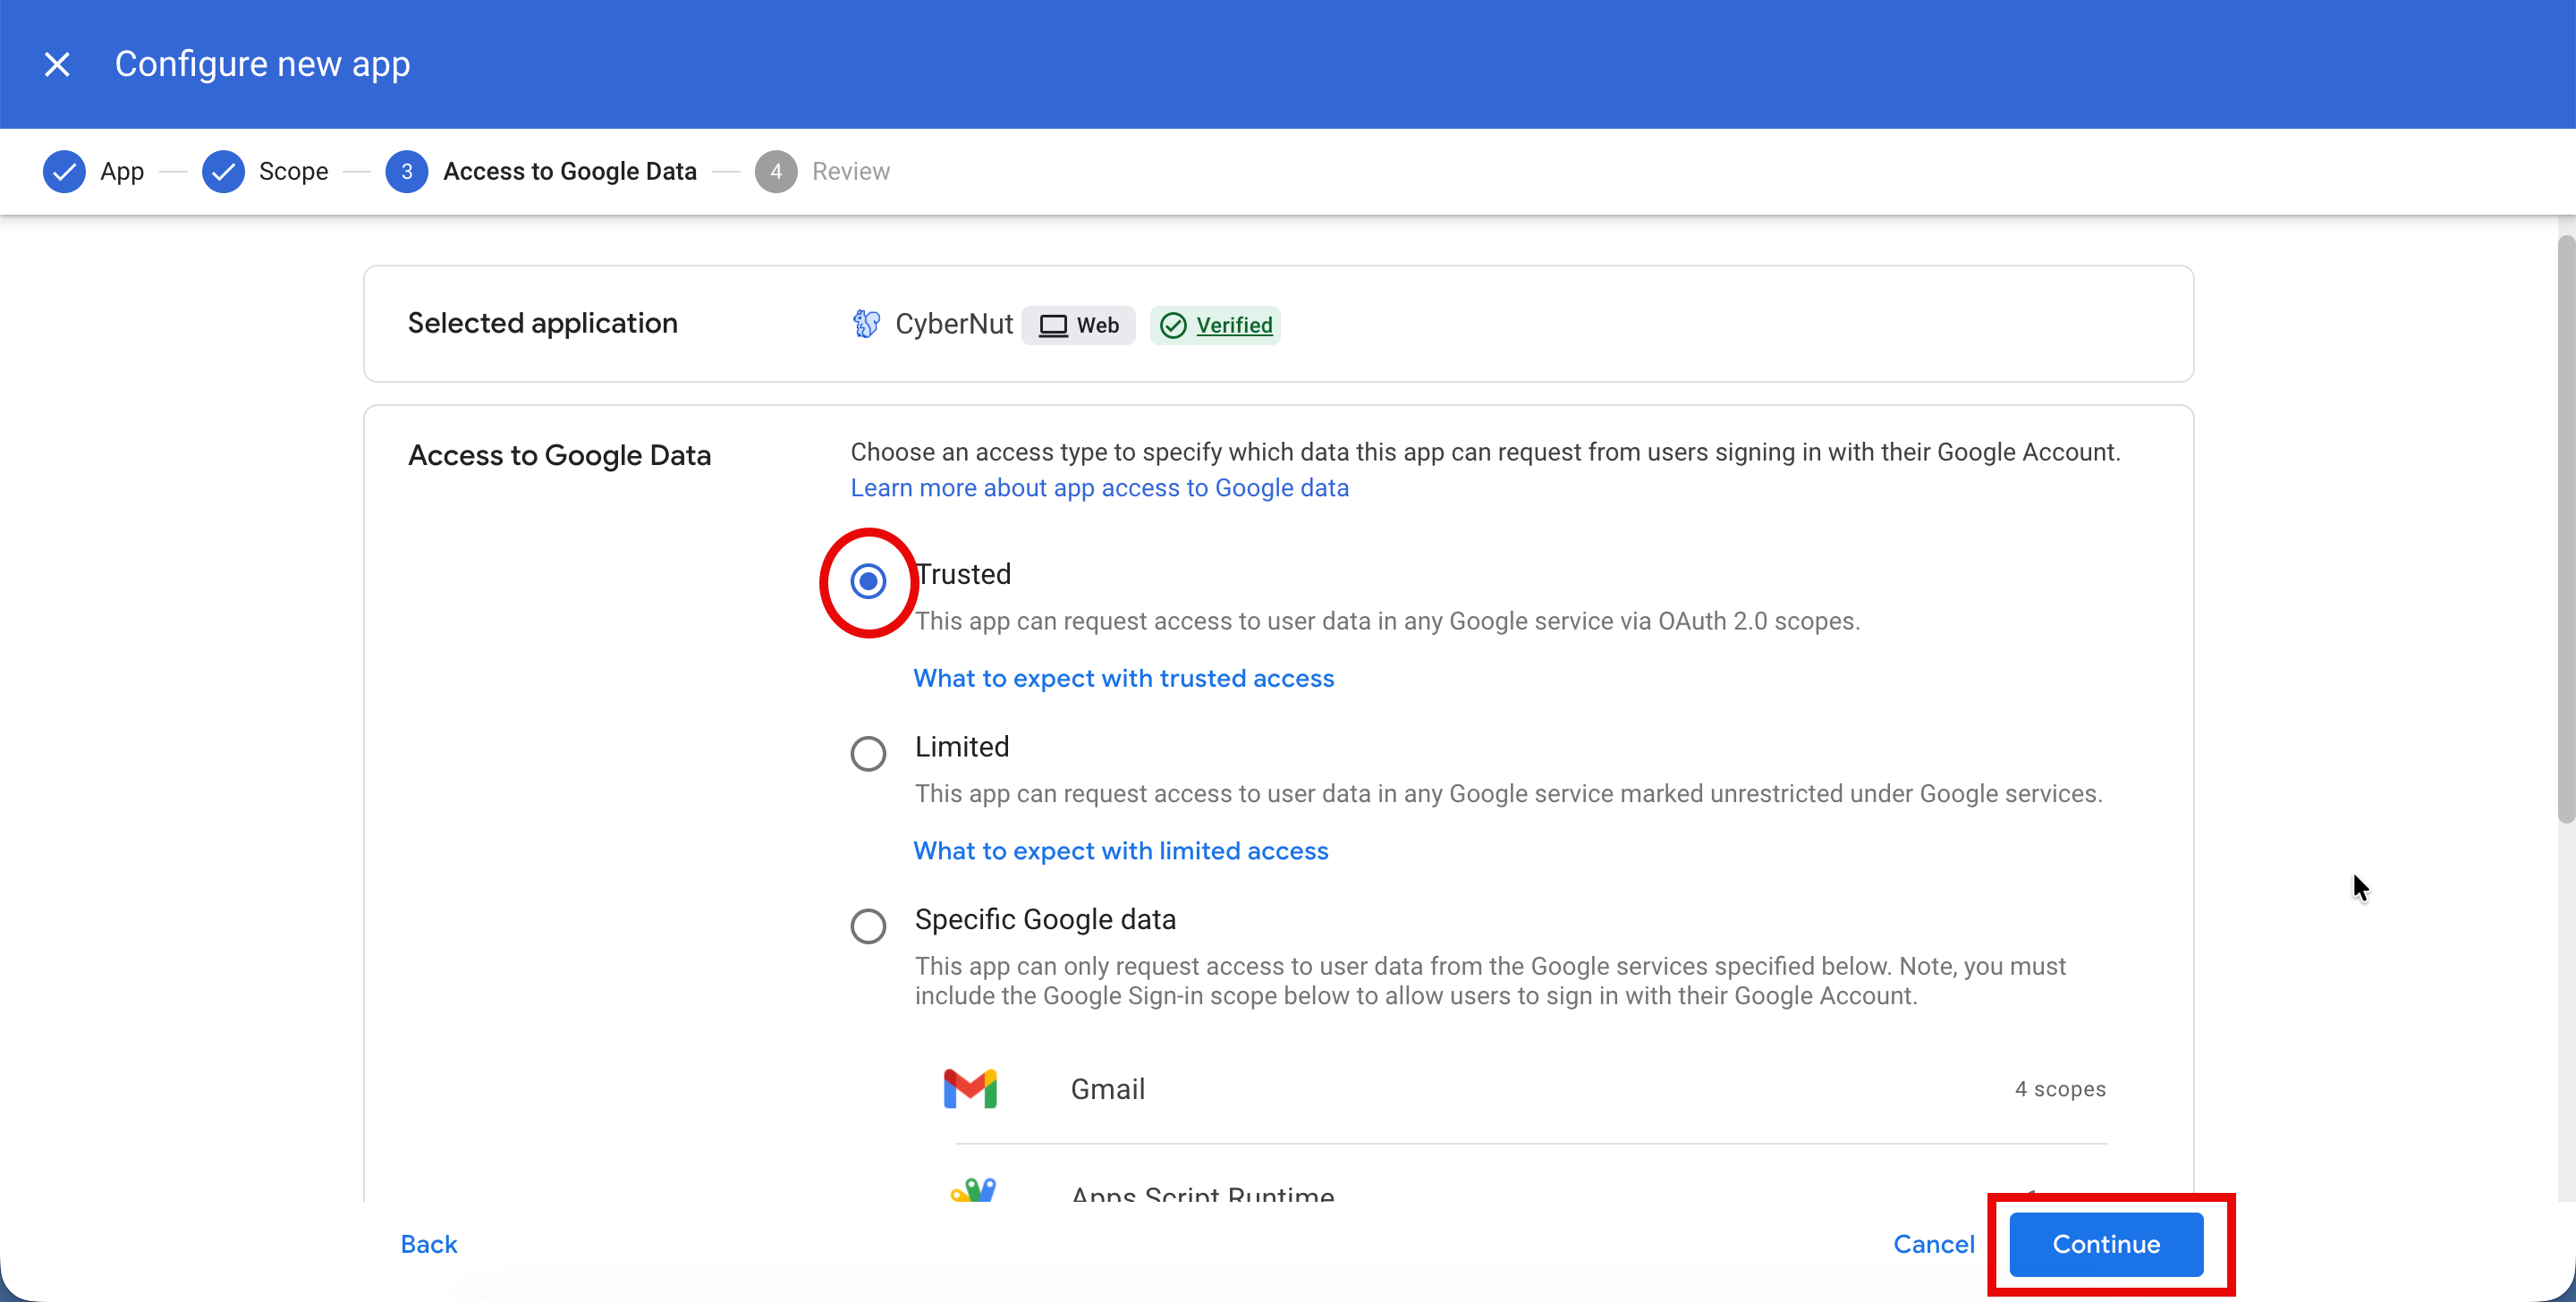Click the Gmail logo icon

970,1088
